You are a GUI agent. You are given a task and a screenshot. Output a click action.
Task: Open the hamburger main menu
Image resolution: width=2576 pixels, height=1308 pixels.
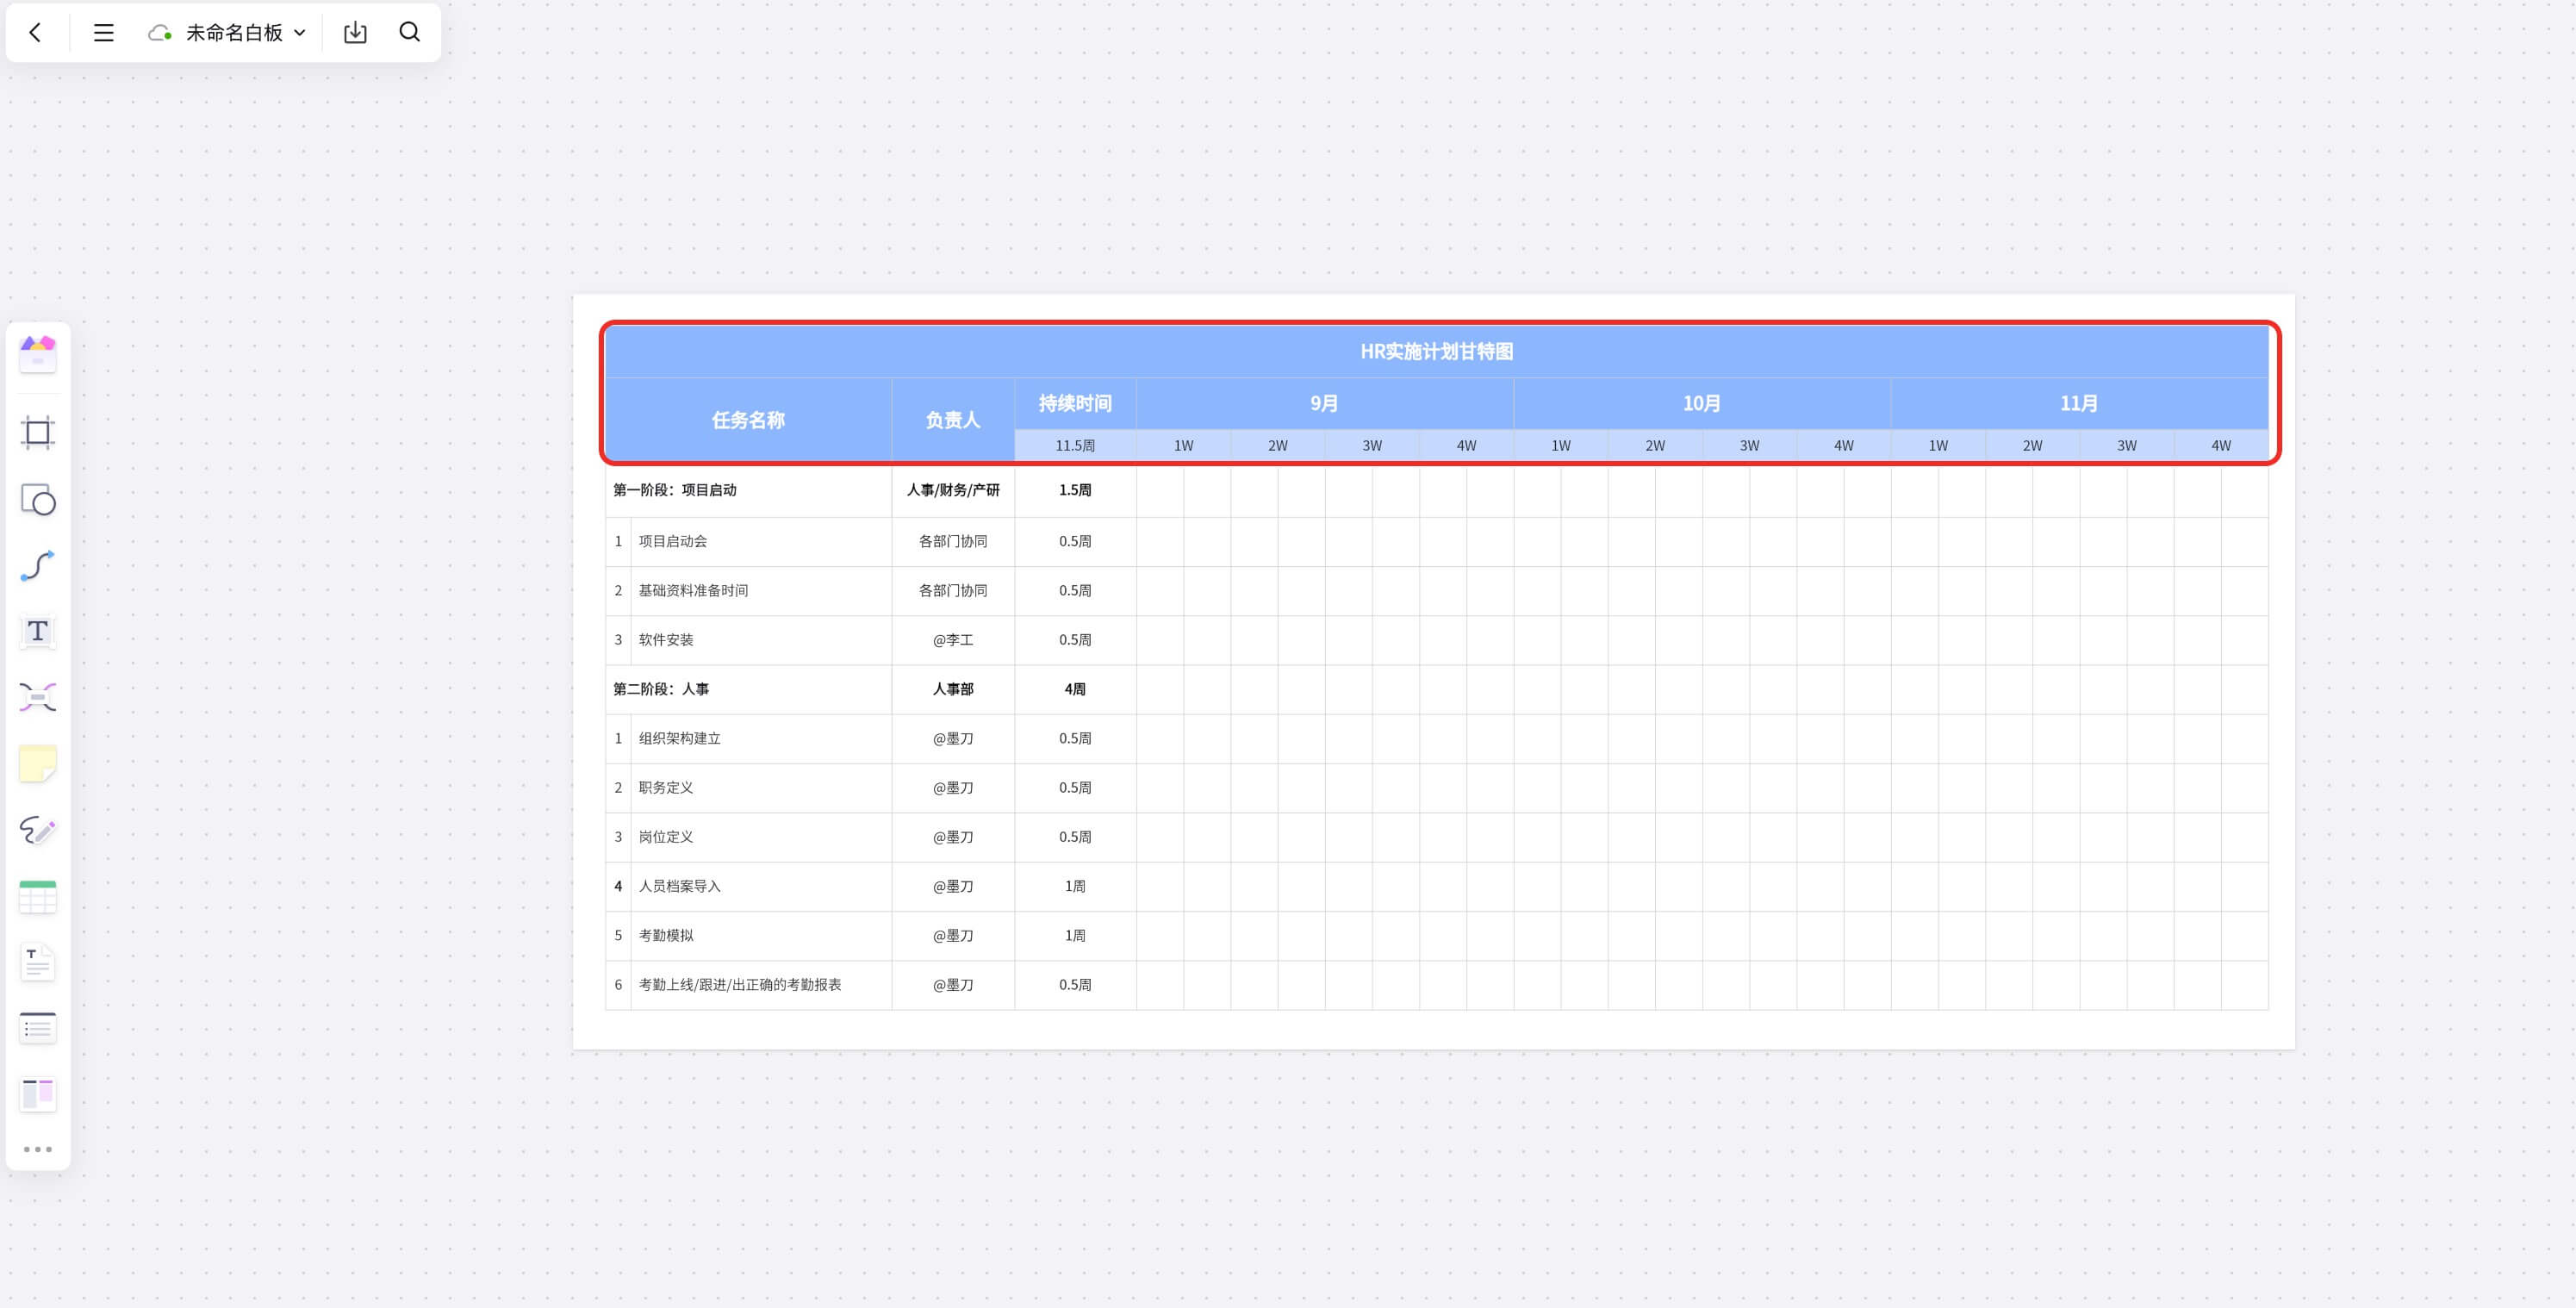(103, 33)
